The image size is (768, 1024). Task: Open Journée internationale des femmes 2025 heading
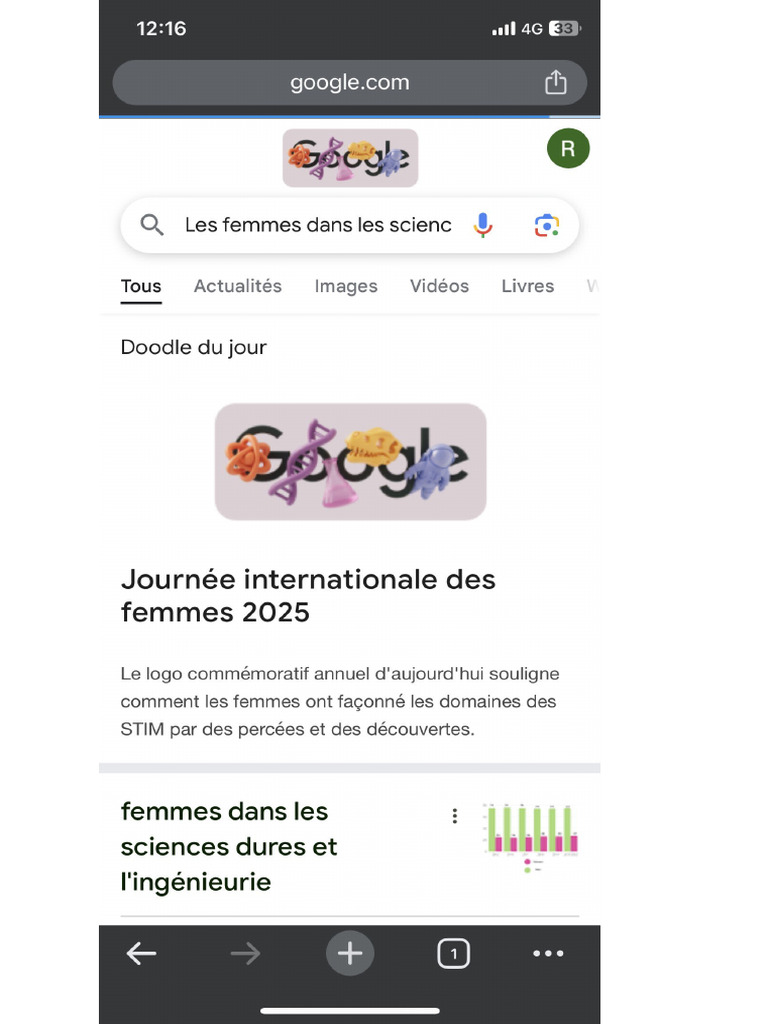point(308,595)
